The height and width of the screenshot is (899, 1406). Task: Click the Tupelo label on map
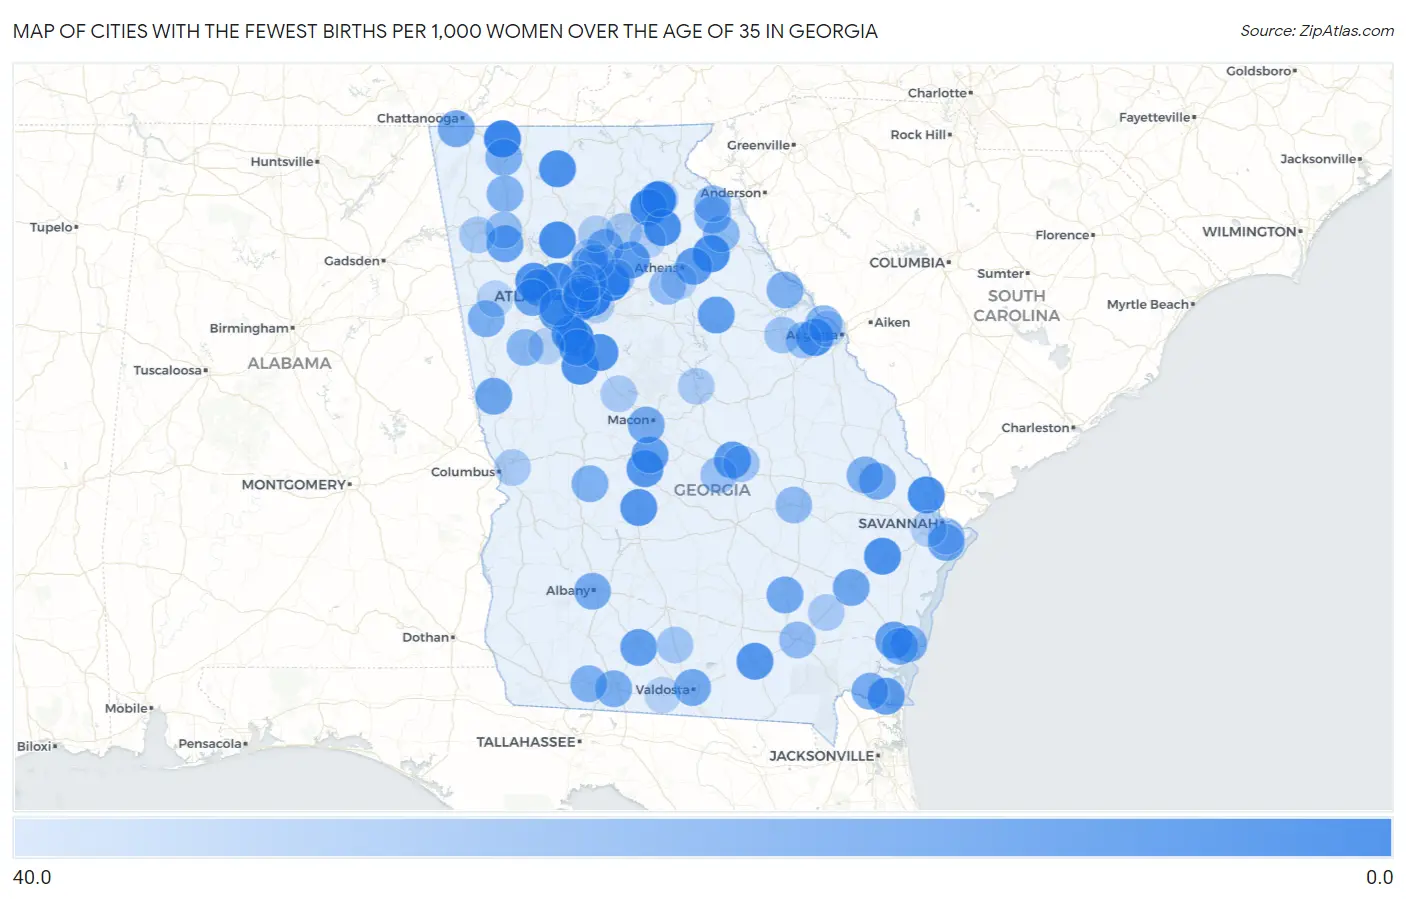tap(51, 227)
